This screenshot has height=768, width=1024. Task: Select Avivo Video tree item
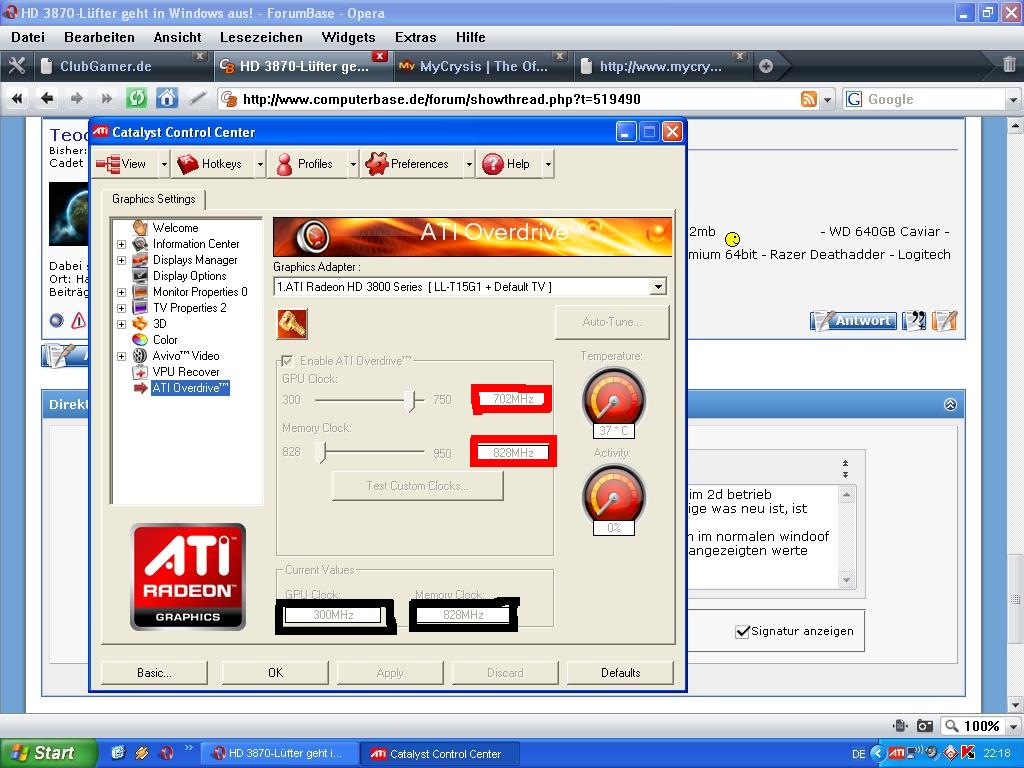[x=186, y=356]
